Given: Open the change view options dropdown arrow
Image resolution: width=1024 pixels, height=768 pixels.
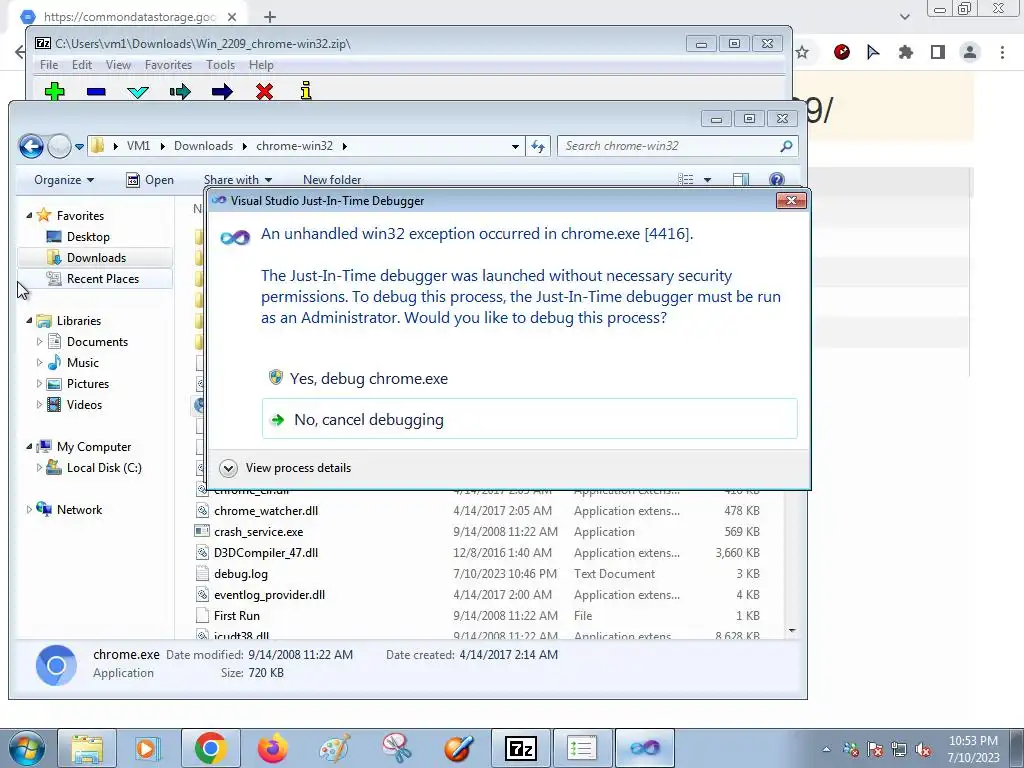Looking at the screenshot, I should [x=707, y=180].
